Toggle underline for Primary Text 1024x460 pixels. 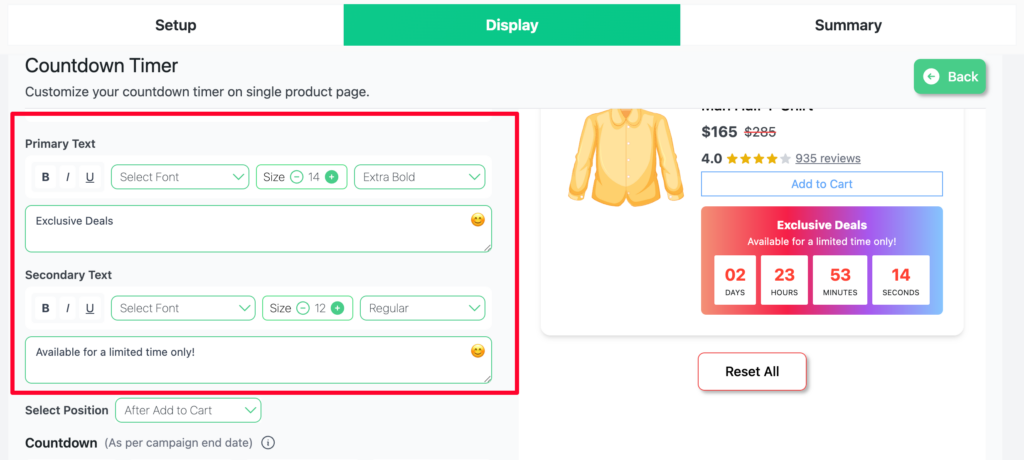pos(90,177)
